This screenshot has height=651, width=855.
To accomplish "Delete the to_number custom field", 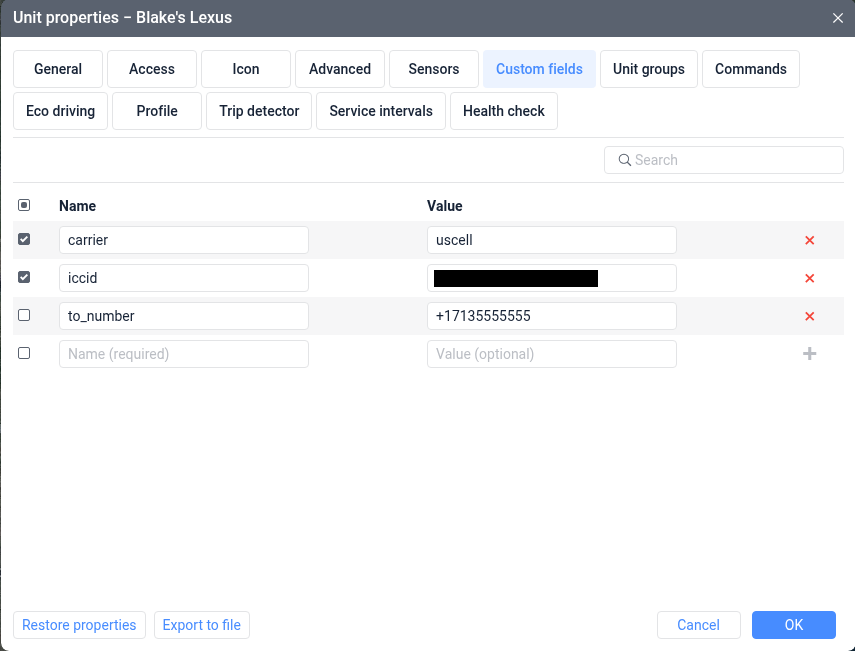I will click(810, 317).
